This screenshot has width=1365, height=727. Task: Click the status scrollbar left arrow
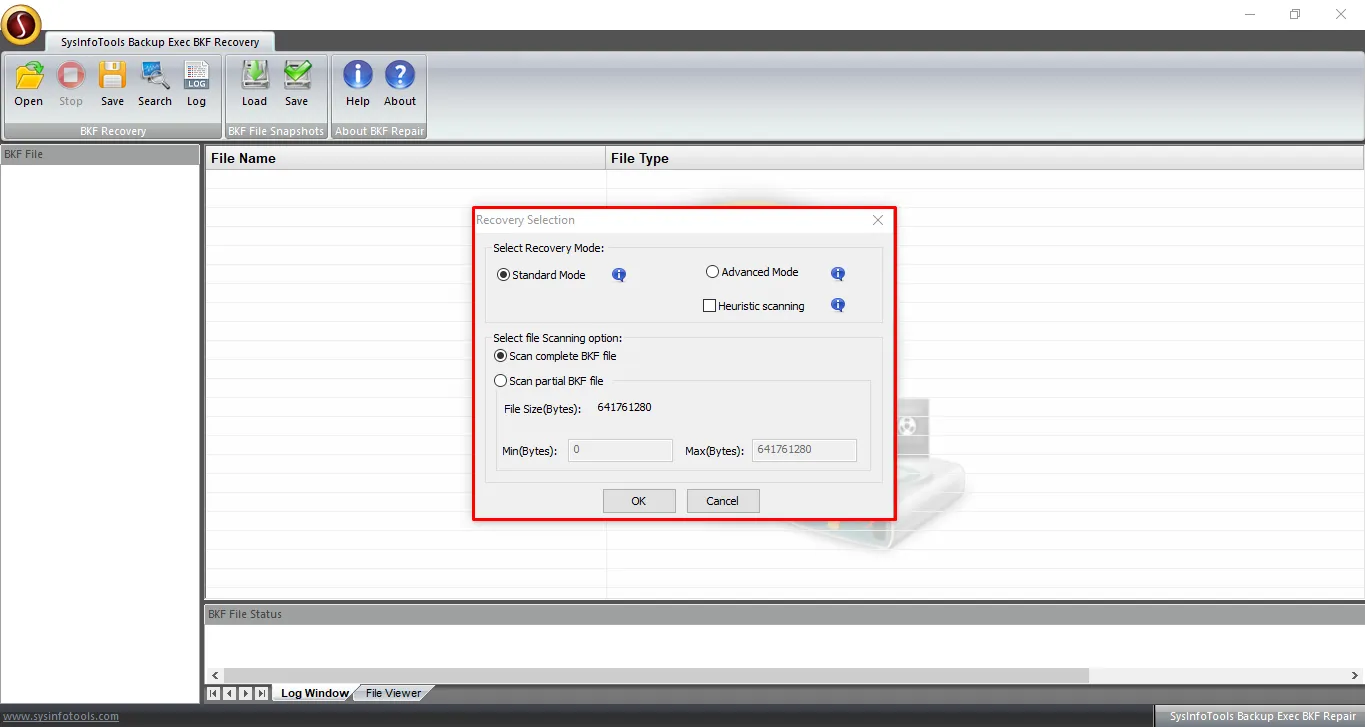(213, 676)
